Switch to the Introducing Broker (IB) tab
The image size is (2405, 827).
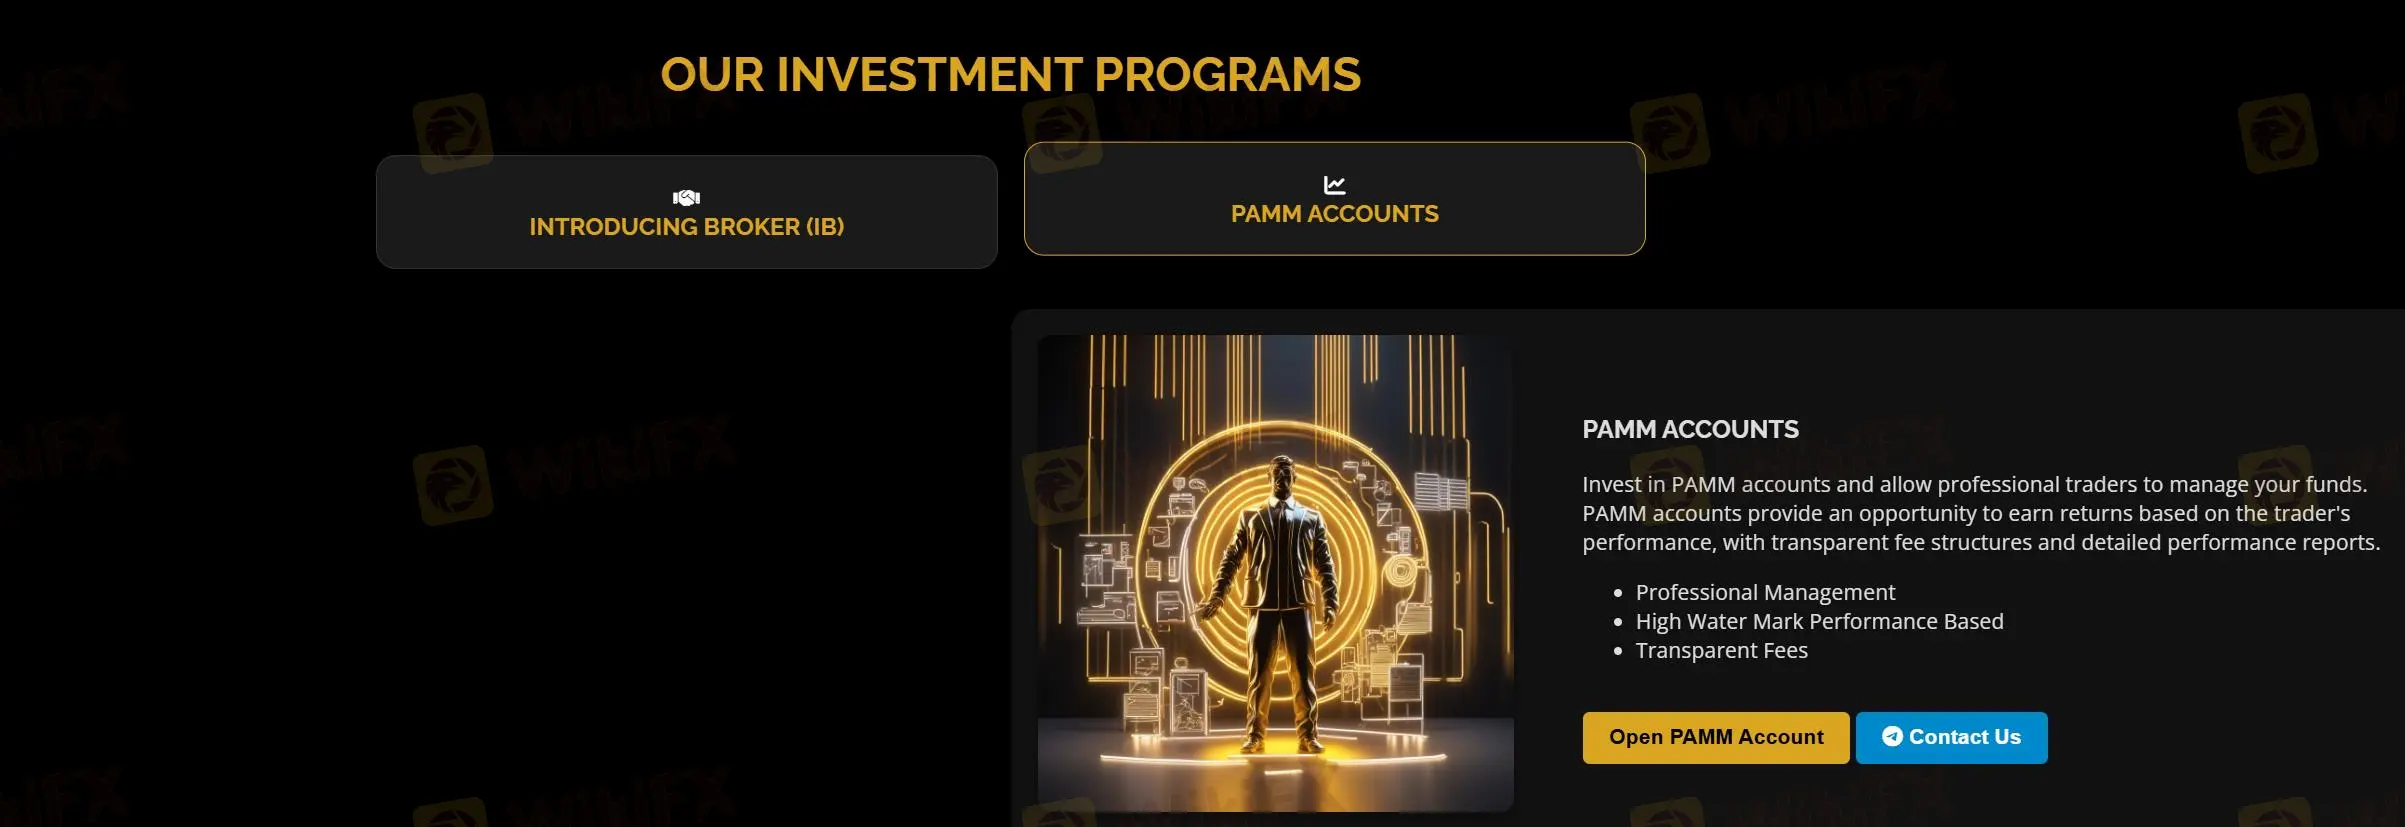point(686,227)
